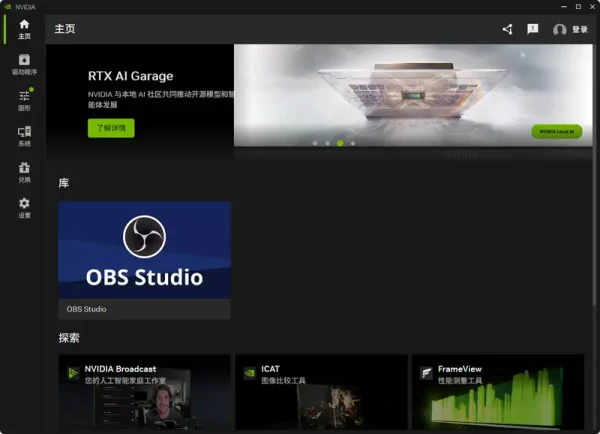The image size is (600, 434).
Task: Click the NVIDIA Local AI banner button
Action: pyautogui.click(x=557, y=131)
